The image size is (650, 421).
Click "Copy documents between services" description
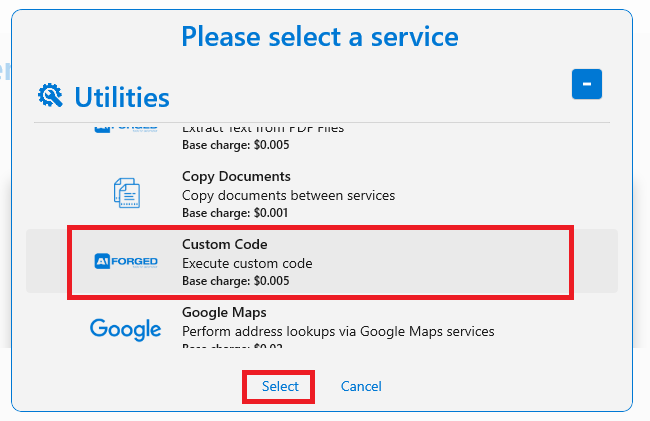point(289,195)
